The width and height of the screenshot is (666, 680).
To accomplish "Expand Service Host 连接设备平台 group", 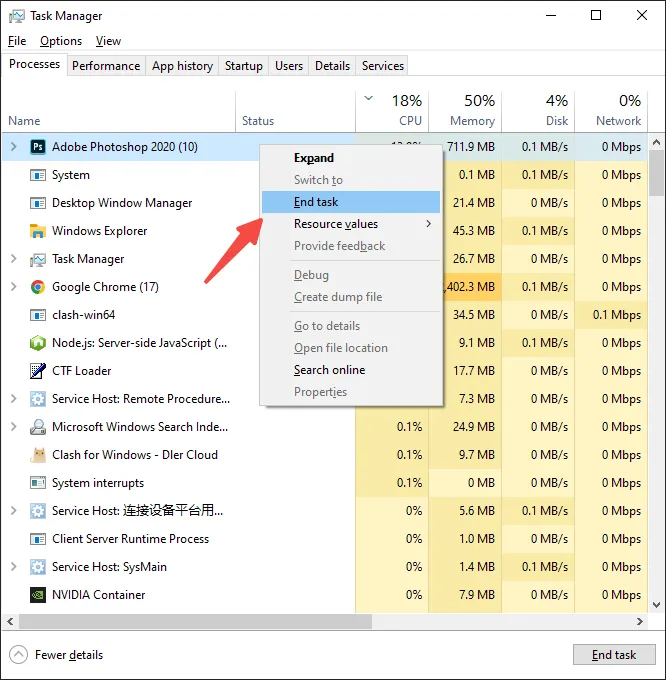I will coord(13,511).
